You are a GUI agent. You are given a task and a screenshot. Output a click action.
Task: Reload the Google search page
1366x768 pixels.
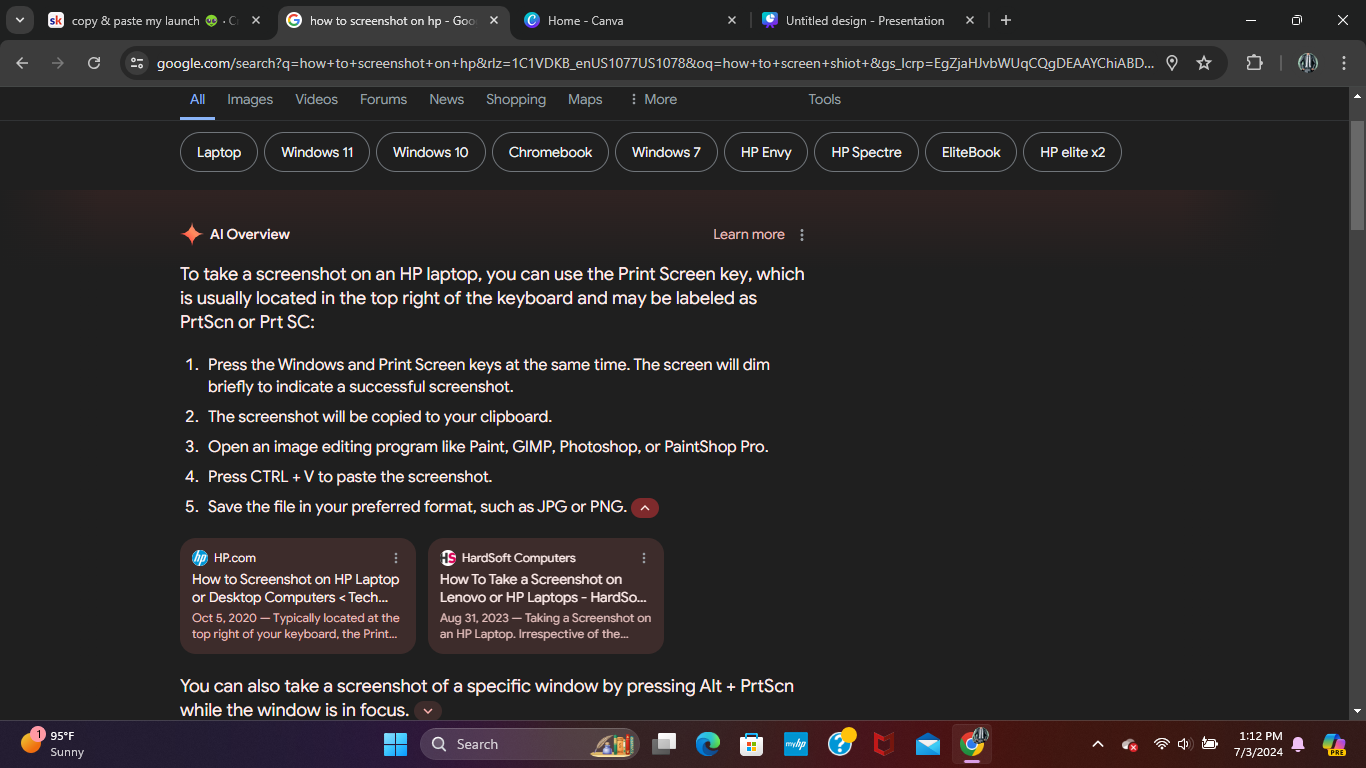click(x=94, y=63)
